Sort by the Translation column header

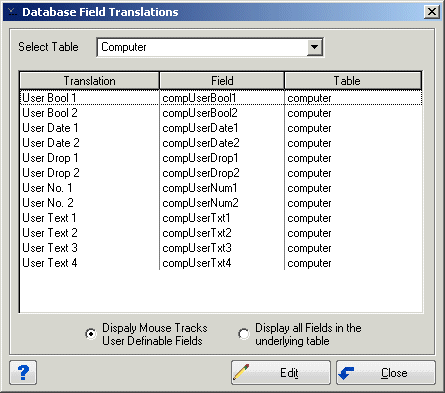tap(89, 81)
